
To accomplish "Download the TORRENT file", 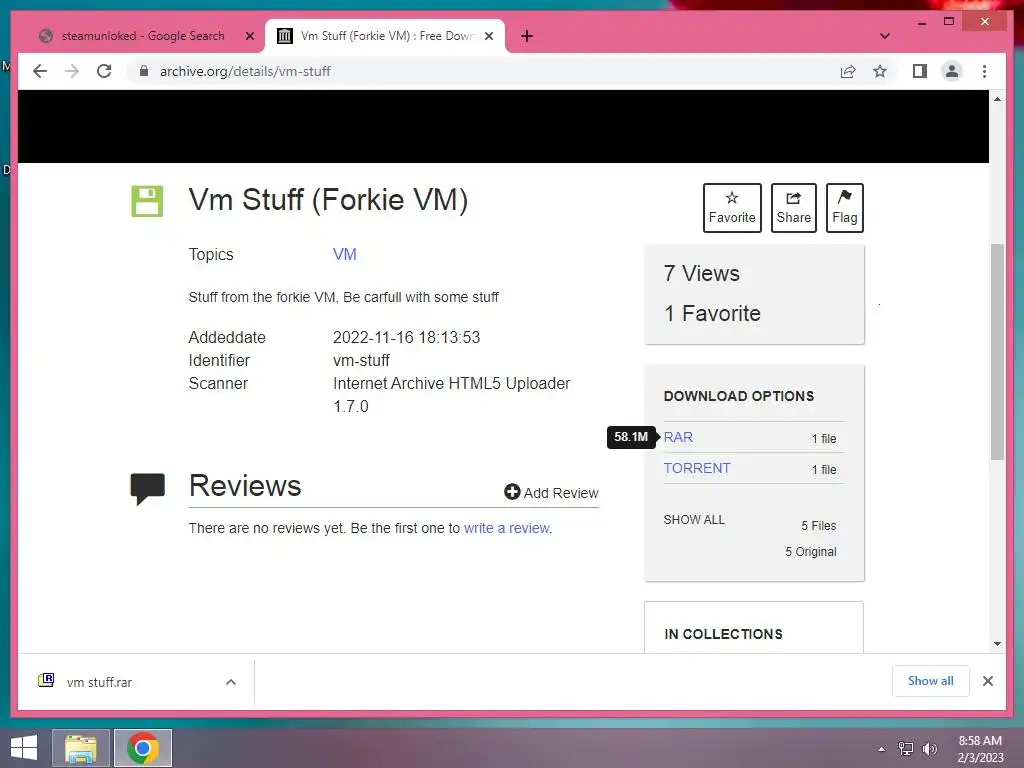I will [x=697, y=468].
